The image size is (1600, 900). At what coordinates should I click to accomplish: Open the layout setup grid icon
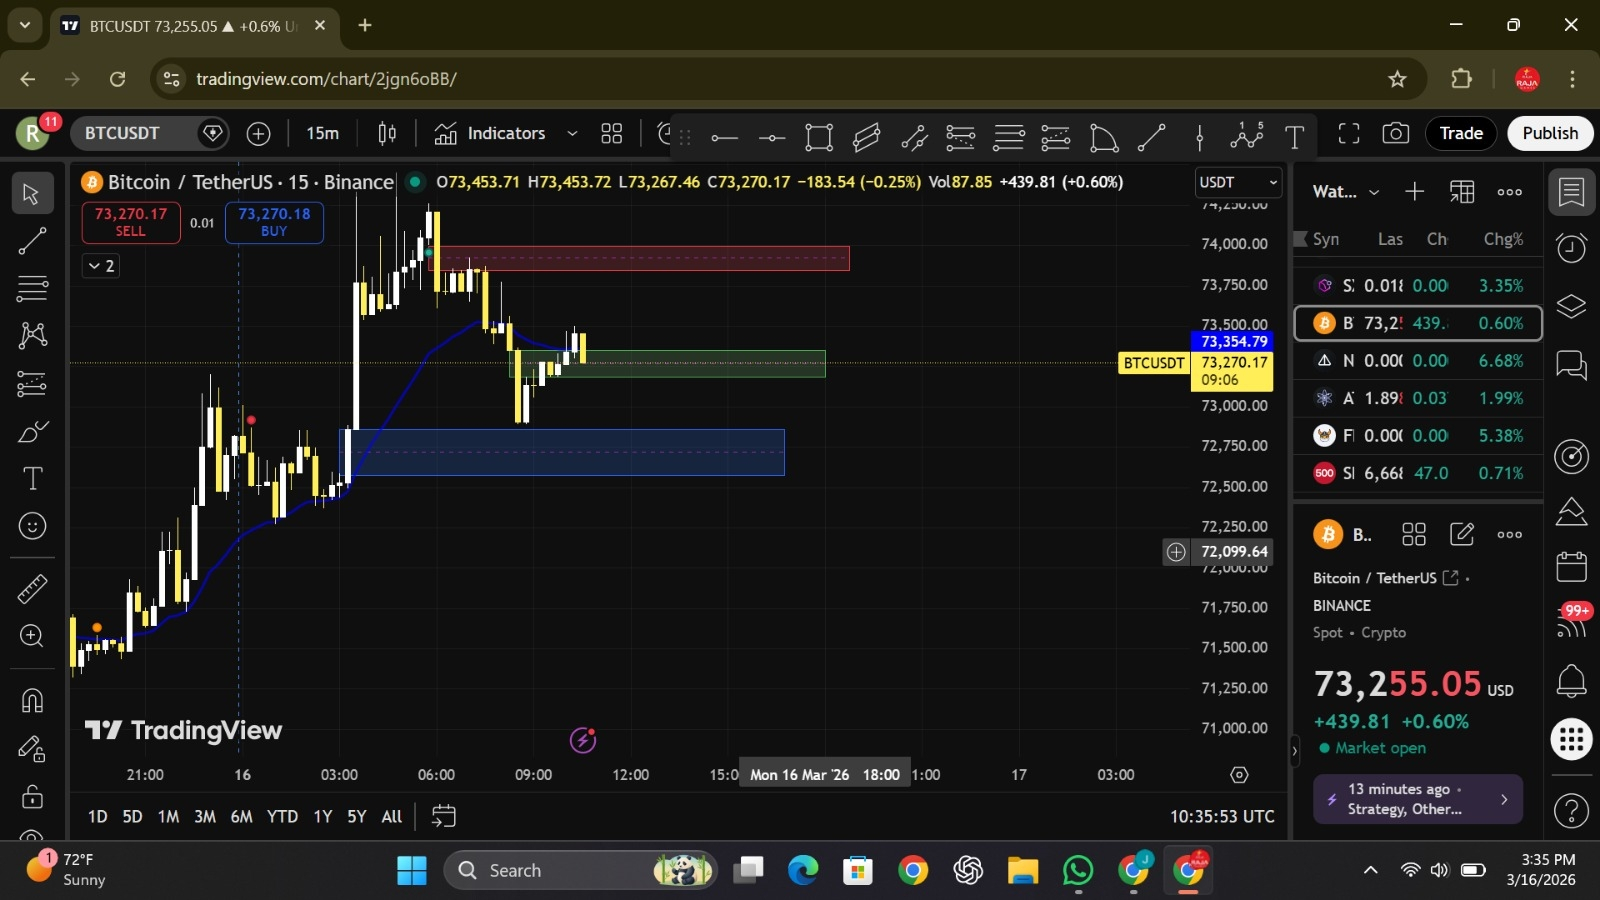click(x=612, y=133)
